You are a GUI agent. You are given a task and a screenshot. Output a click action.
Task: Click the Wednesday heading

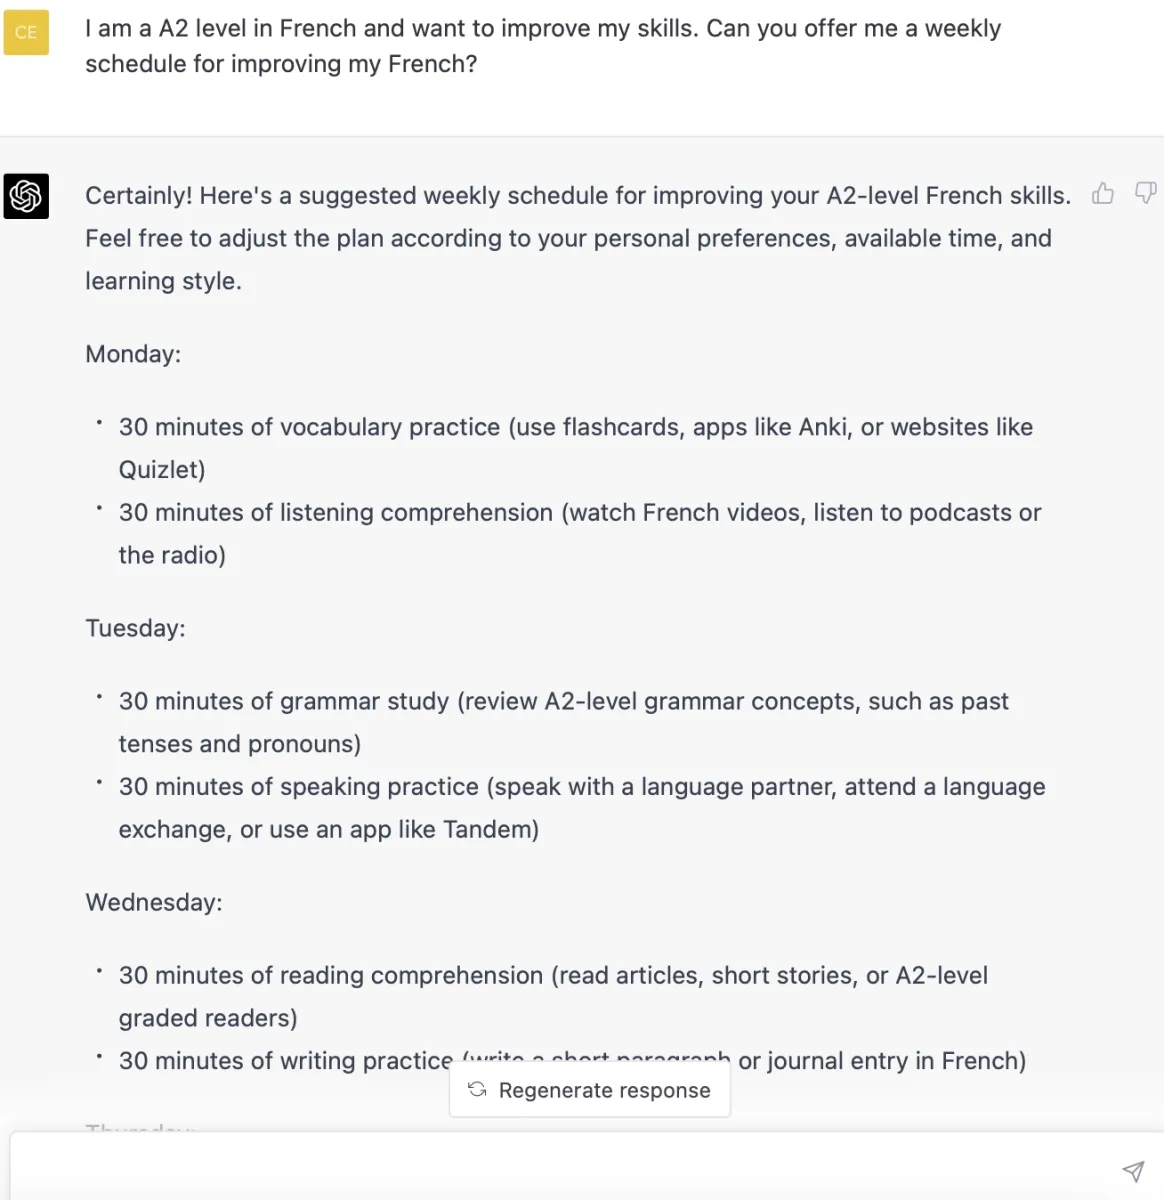pos(154,902)
